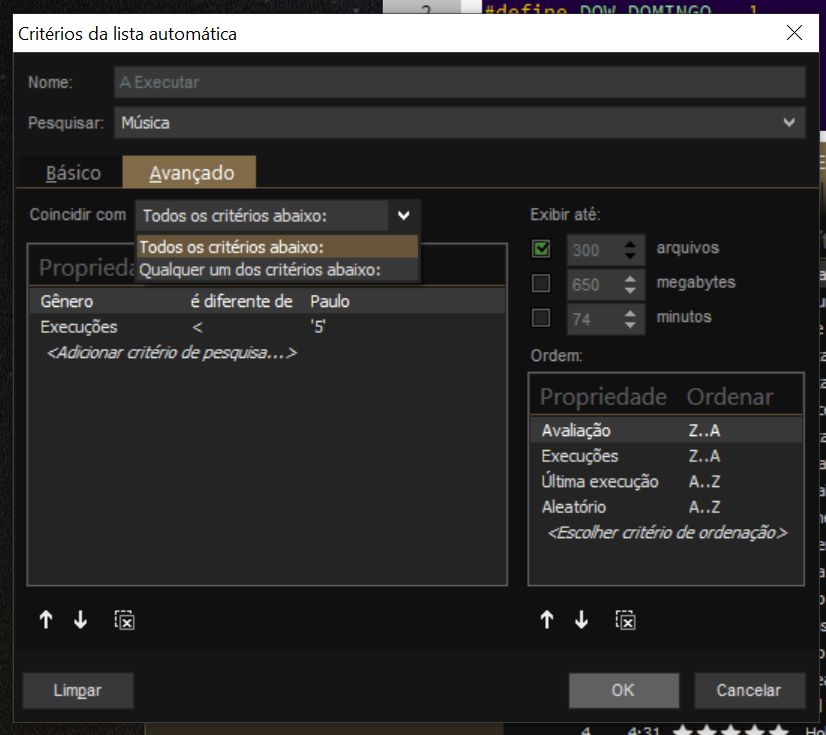Move search criterion down in criteria list

click(x=81, y=620)
